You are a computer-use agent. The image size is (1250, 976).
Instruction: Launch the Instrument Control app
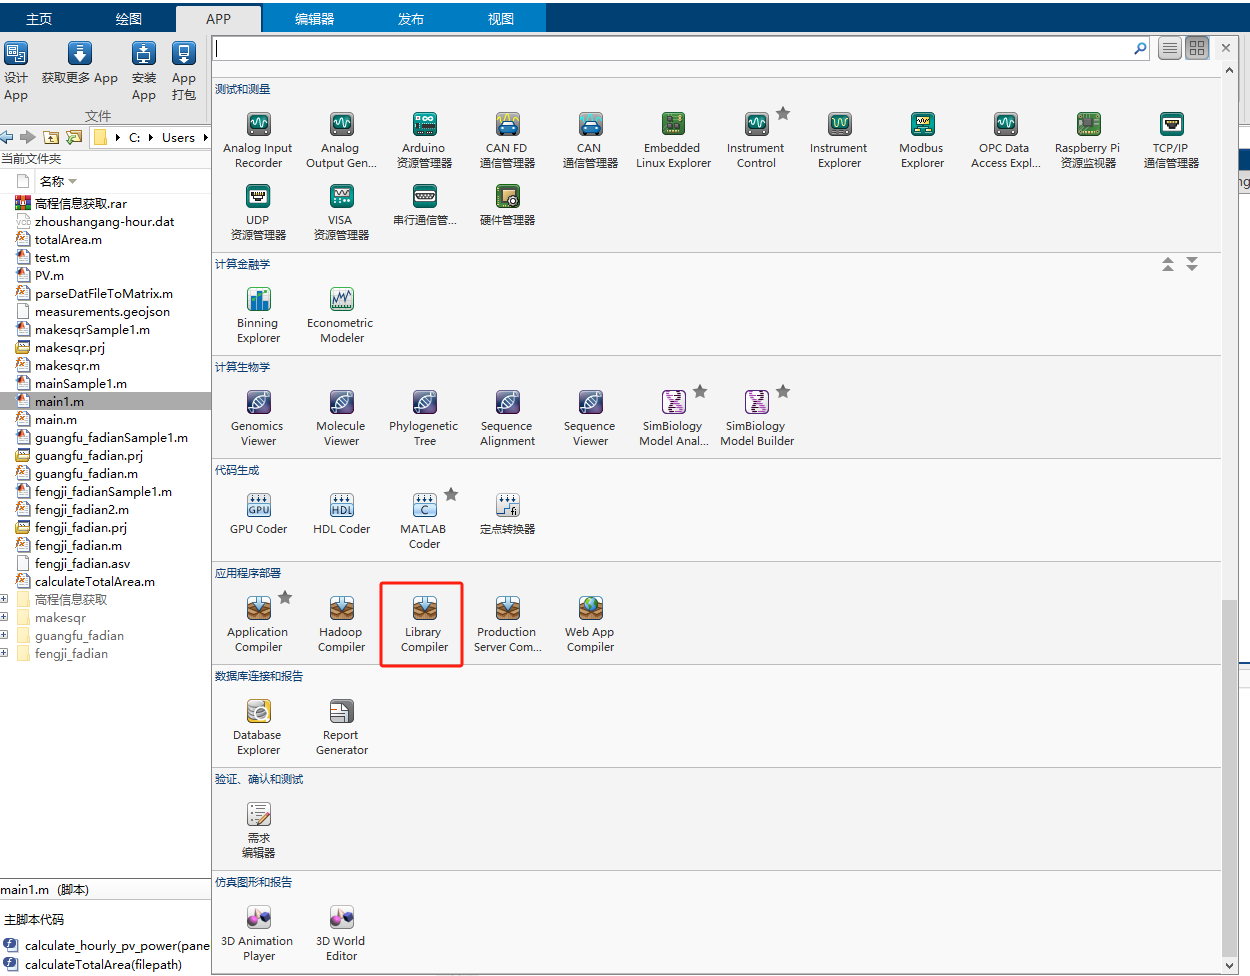(756, 140)
